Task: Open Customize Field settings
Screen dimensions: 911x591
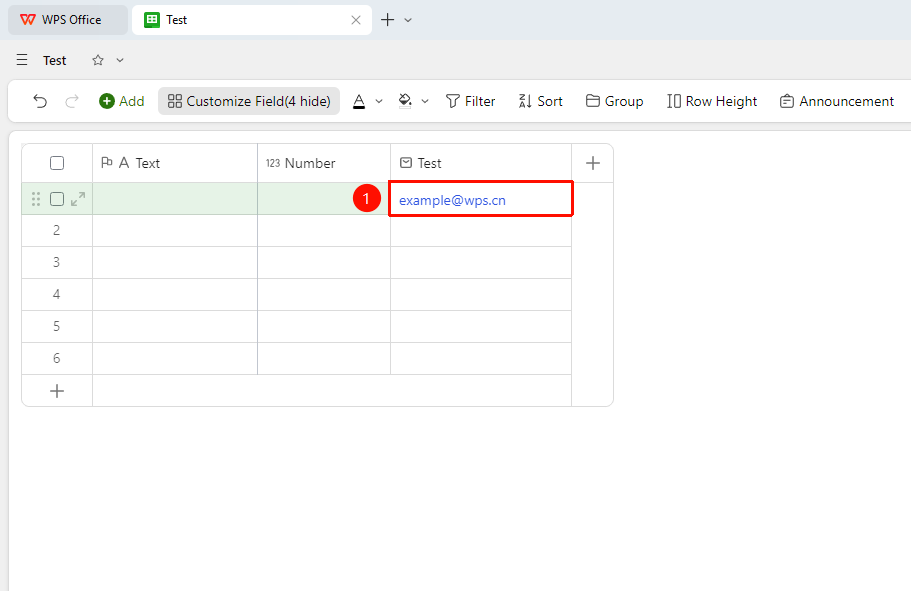Action: (x=249, y=101)
